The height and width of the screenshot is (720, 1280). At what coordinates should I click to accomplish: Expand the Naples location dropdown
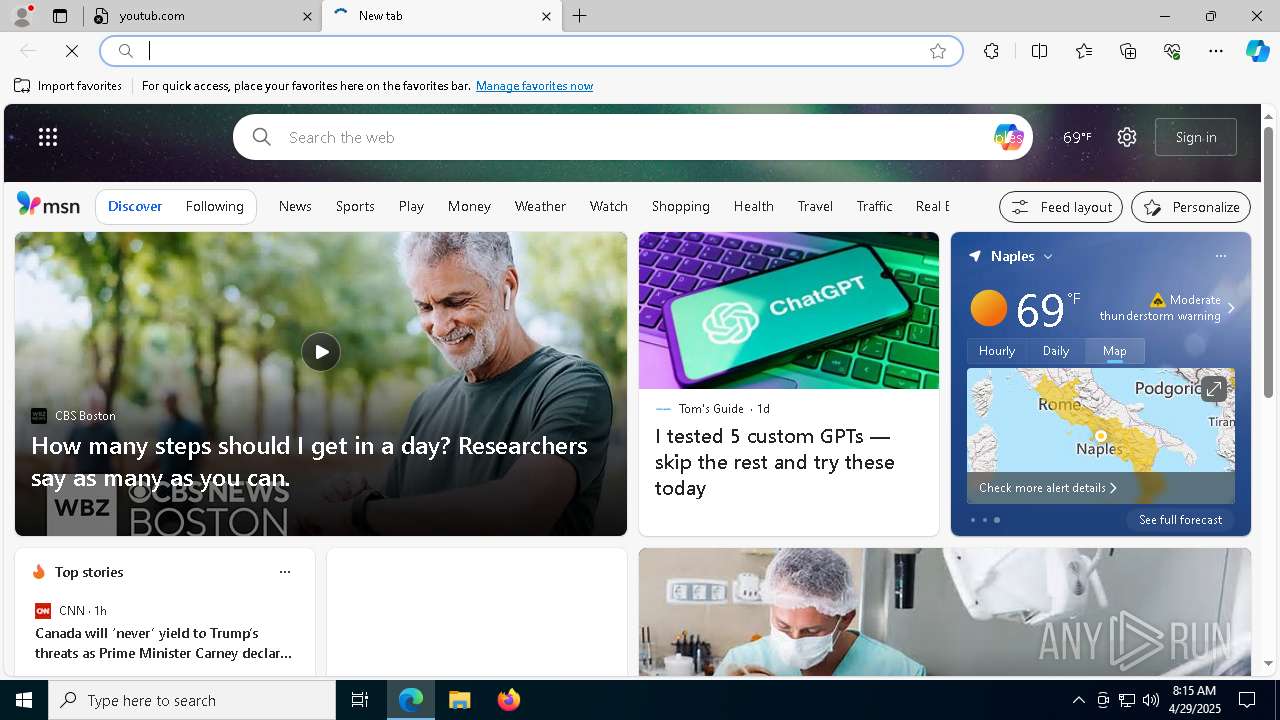1048,257
